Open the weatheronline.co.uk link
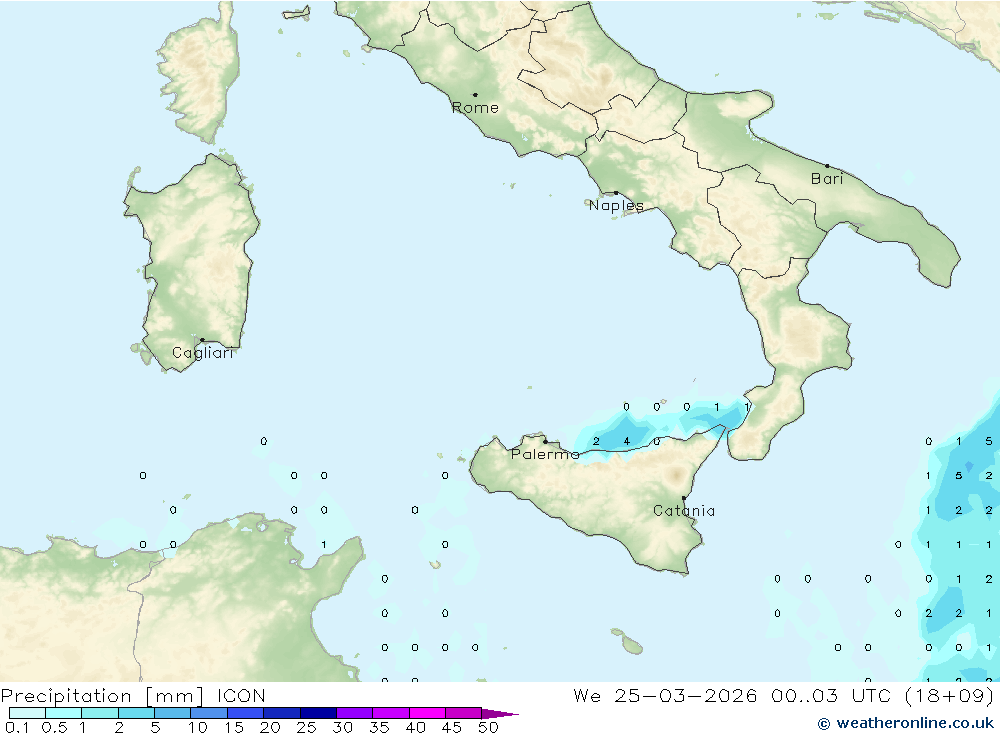Viewport: 1000px width, 733px height. pyautogui.click(x=915, y=723)
